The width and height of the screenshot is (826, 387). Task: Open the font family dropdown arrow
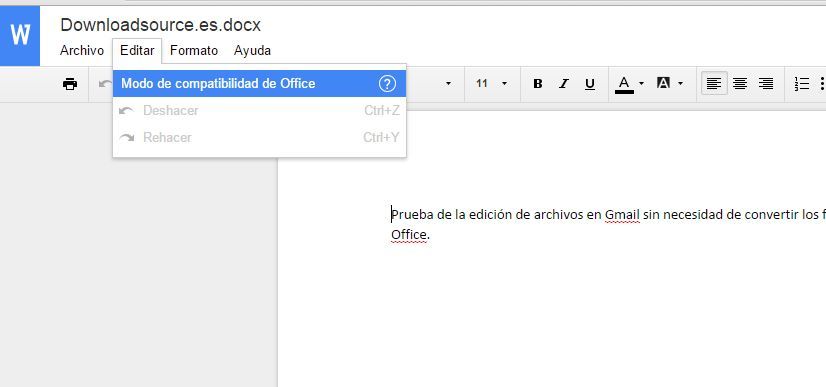click(448, 84)
